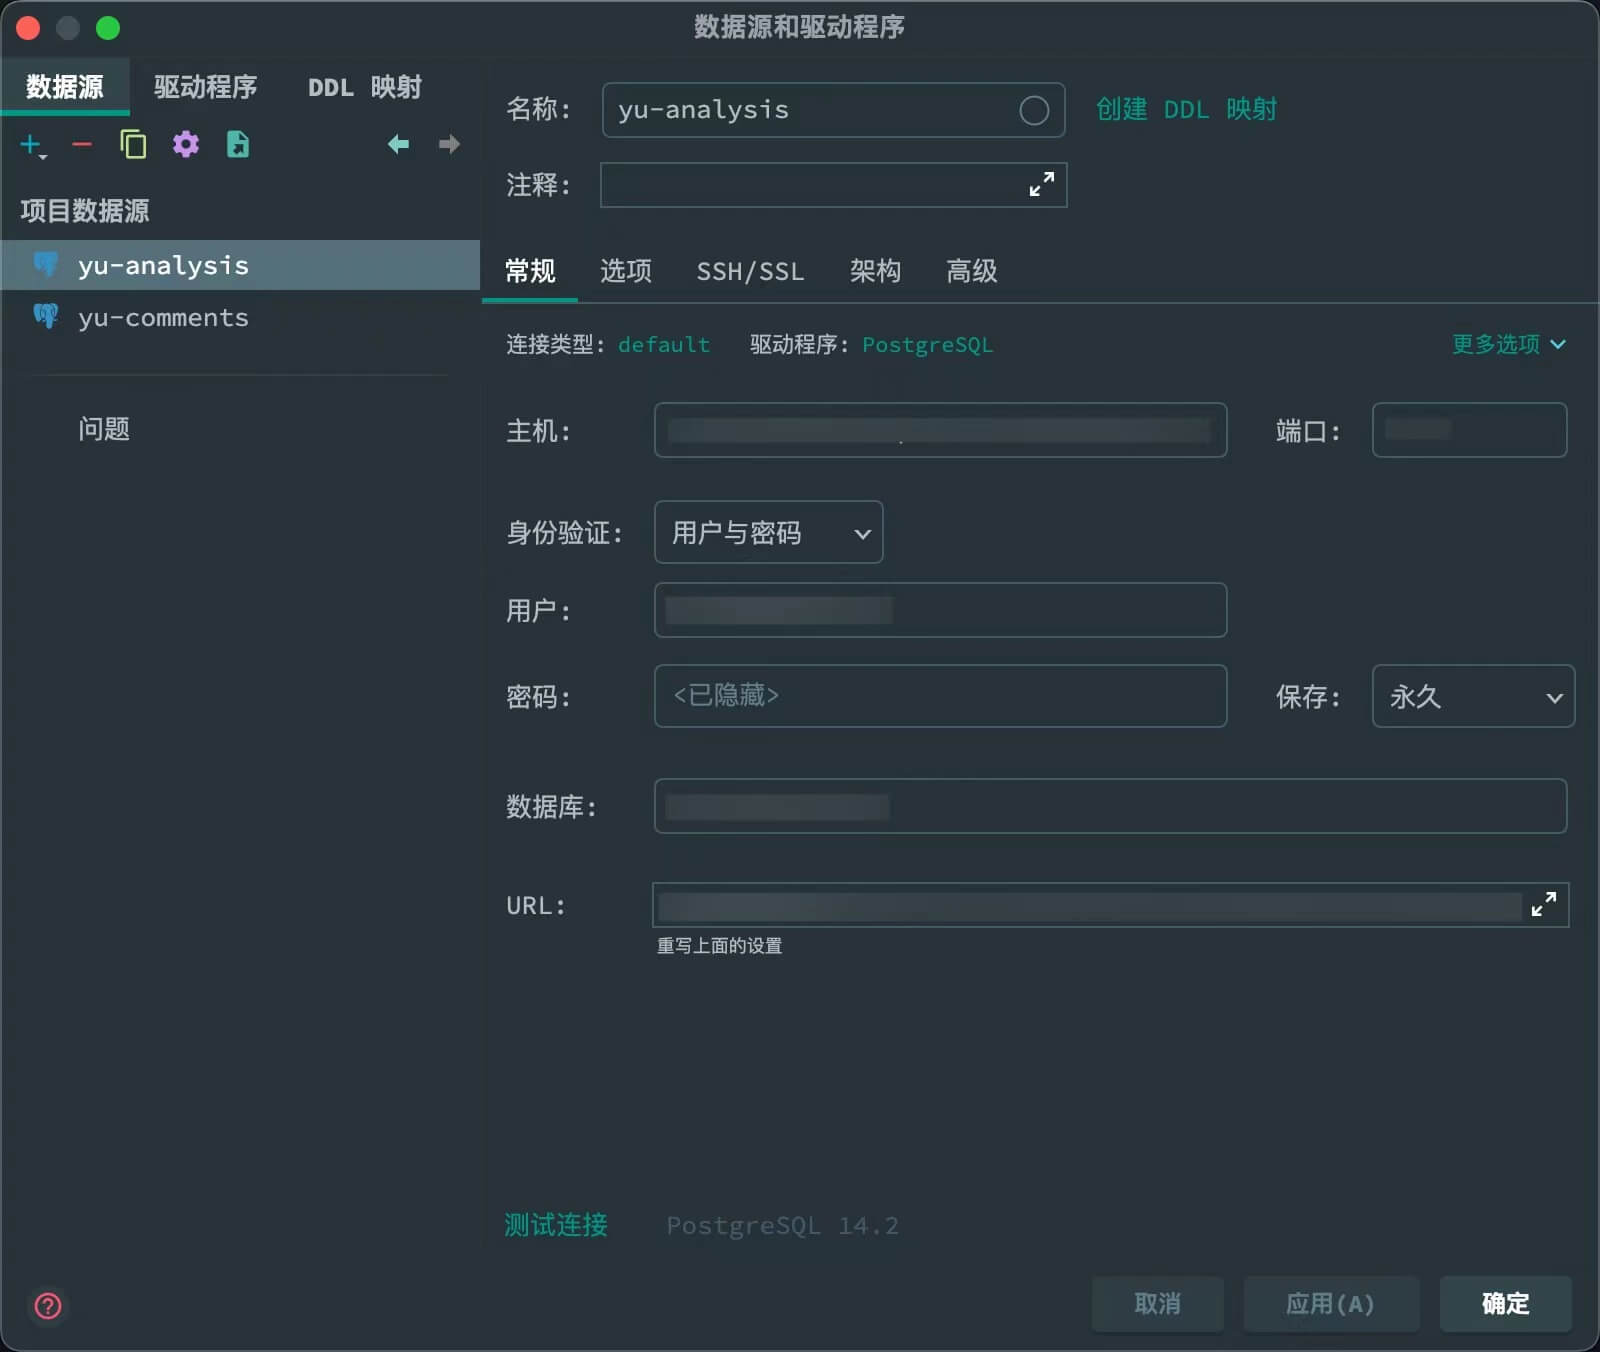Open data source settings gear icon

point(186,145)
